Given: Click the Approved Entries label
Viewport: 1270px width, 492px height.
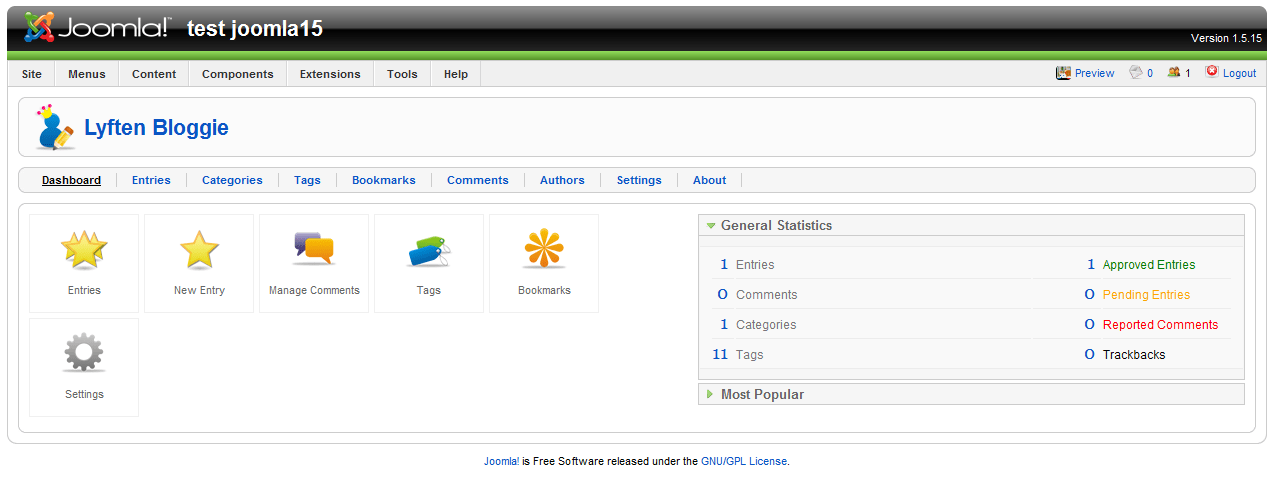Looking at the screenshot, I should 1149,265.
